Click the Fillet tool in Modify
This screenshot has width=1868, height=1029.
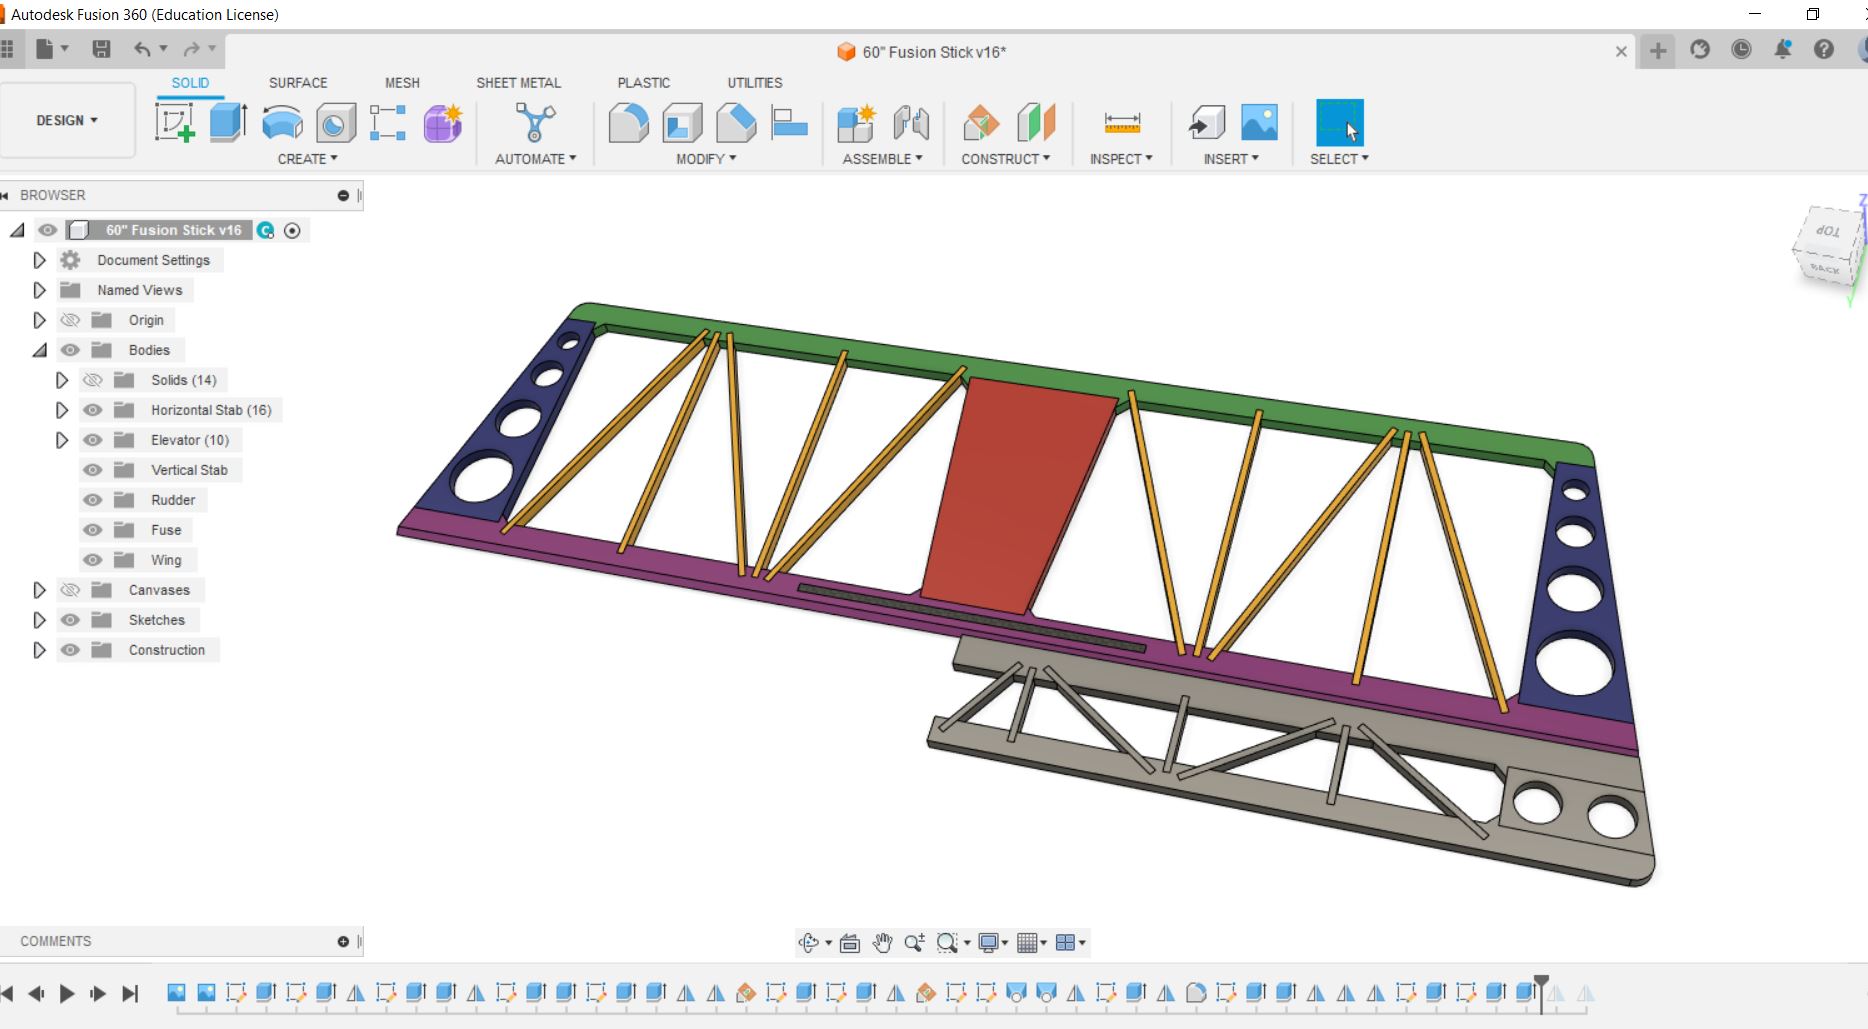(628, 123)
